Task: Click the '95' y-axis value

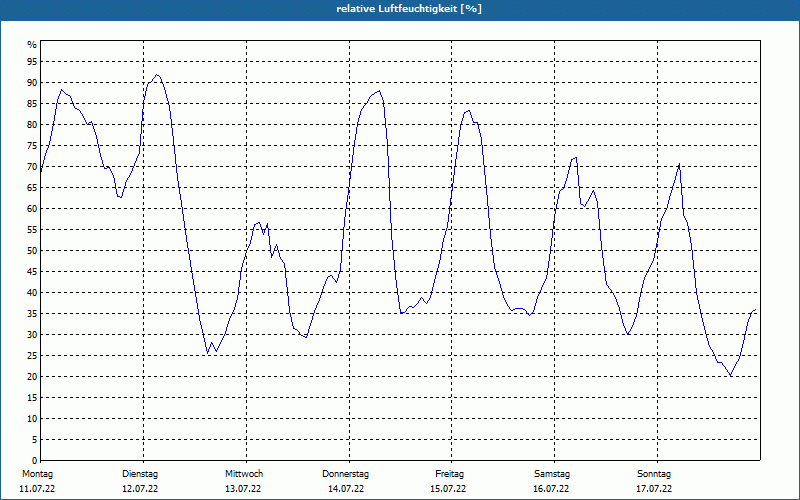Action: (x=32, y=62)
